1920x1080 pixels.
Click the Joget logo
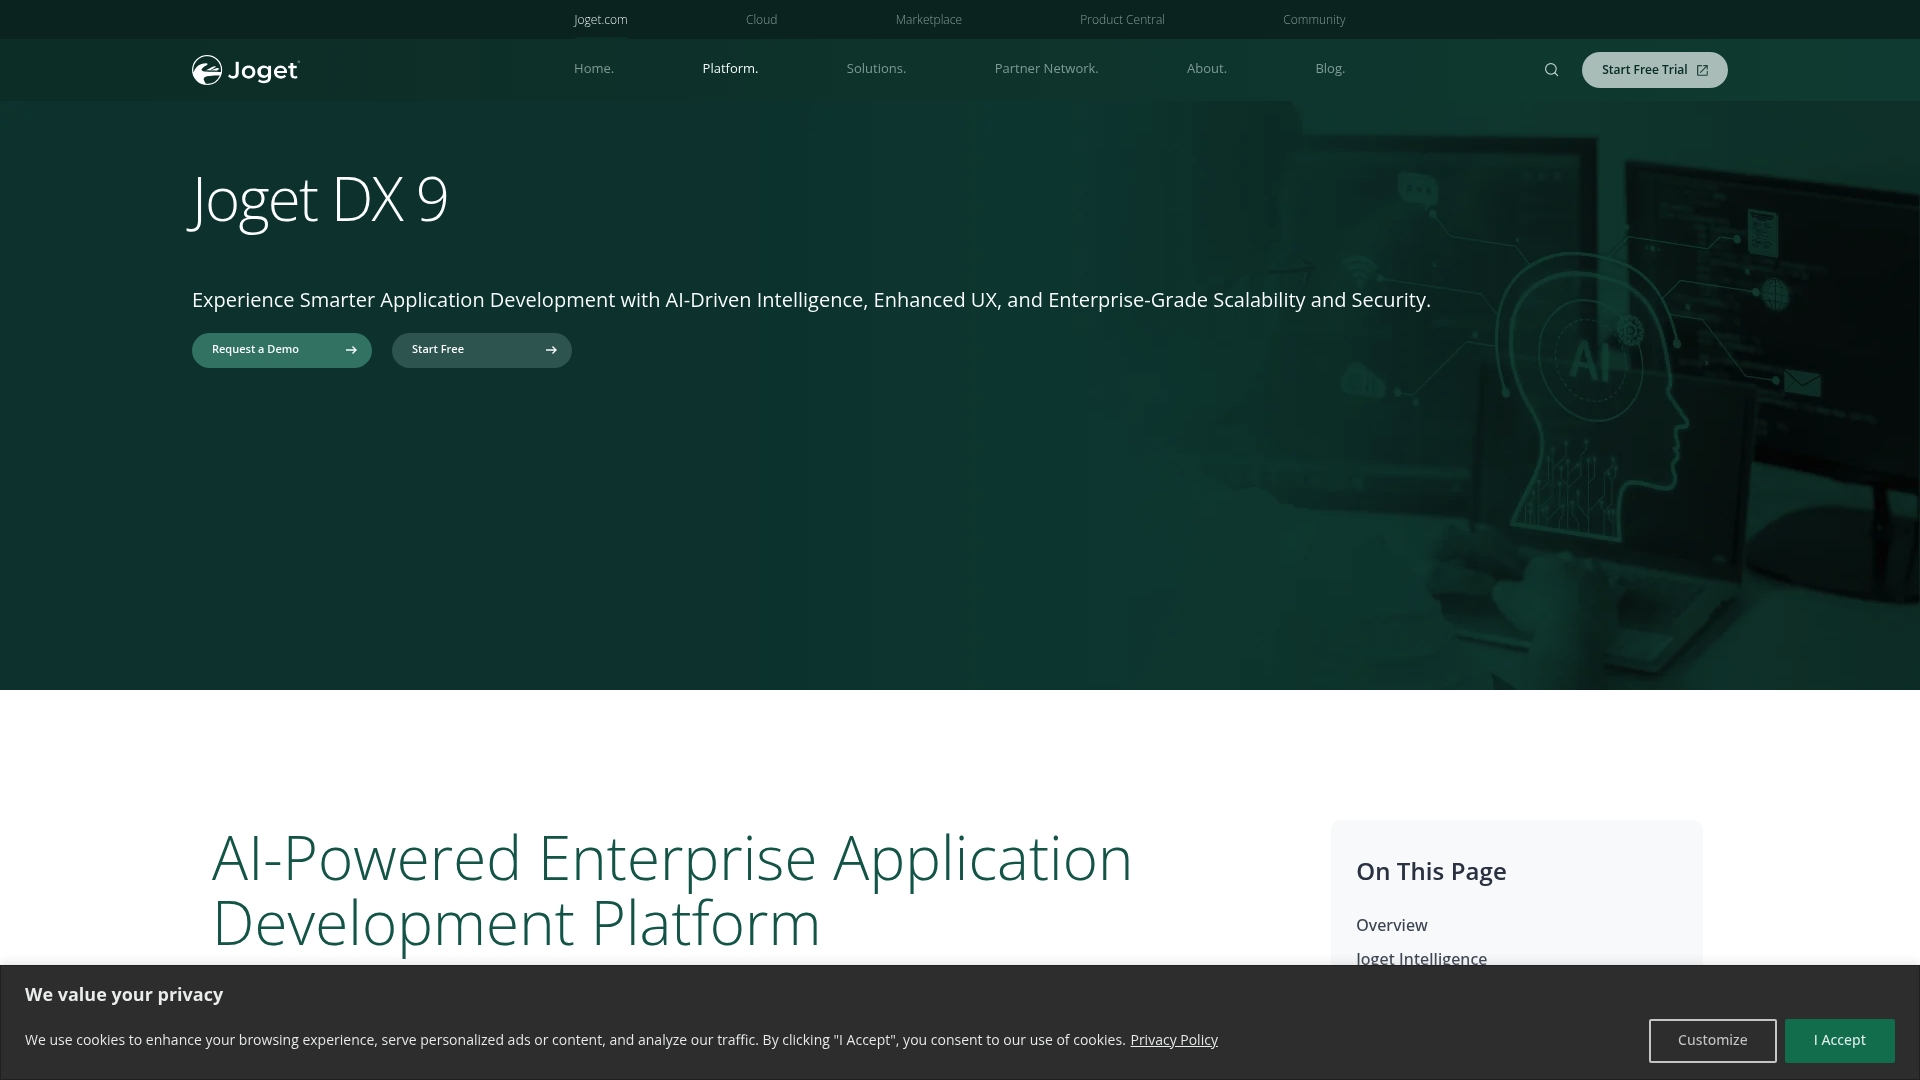tap(246, 70)
